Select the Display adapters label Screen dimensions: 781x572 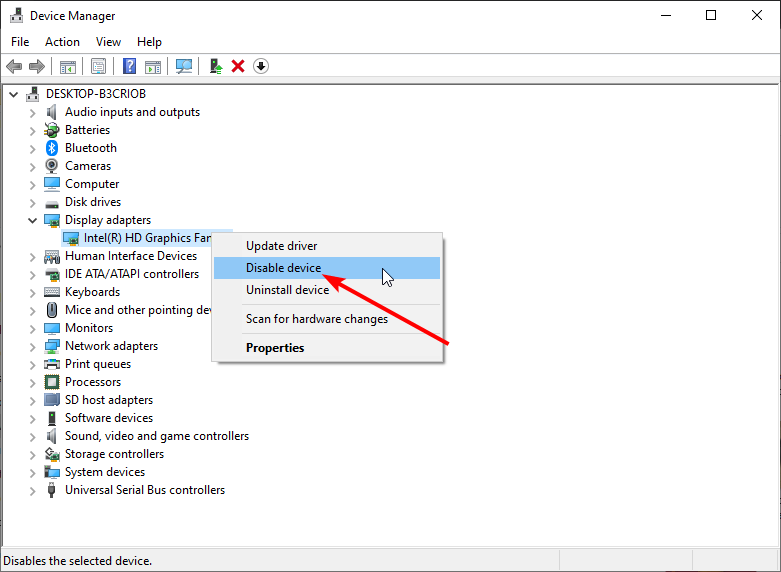(108, 220)
